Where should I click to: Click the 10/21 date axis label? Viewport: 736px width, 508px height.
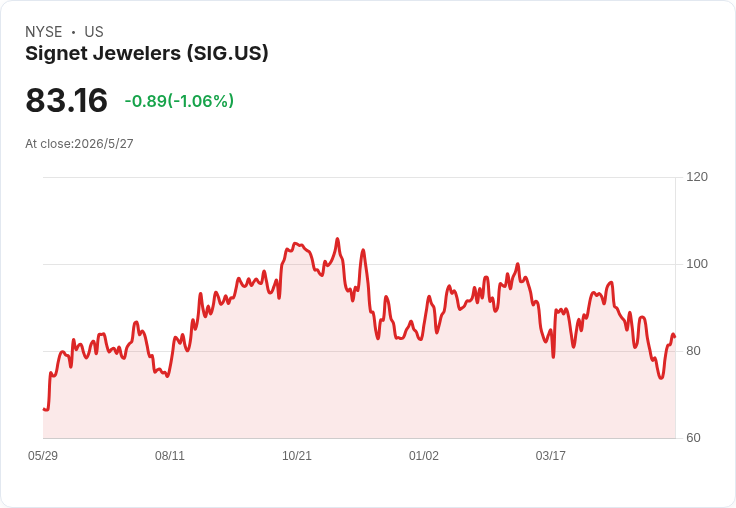click(x=297, y=455)
